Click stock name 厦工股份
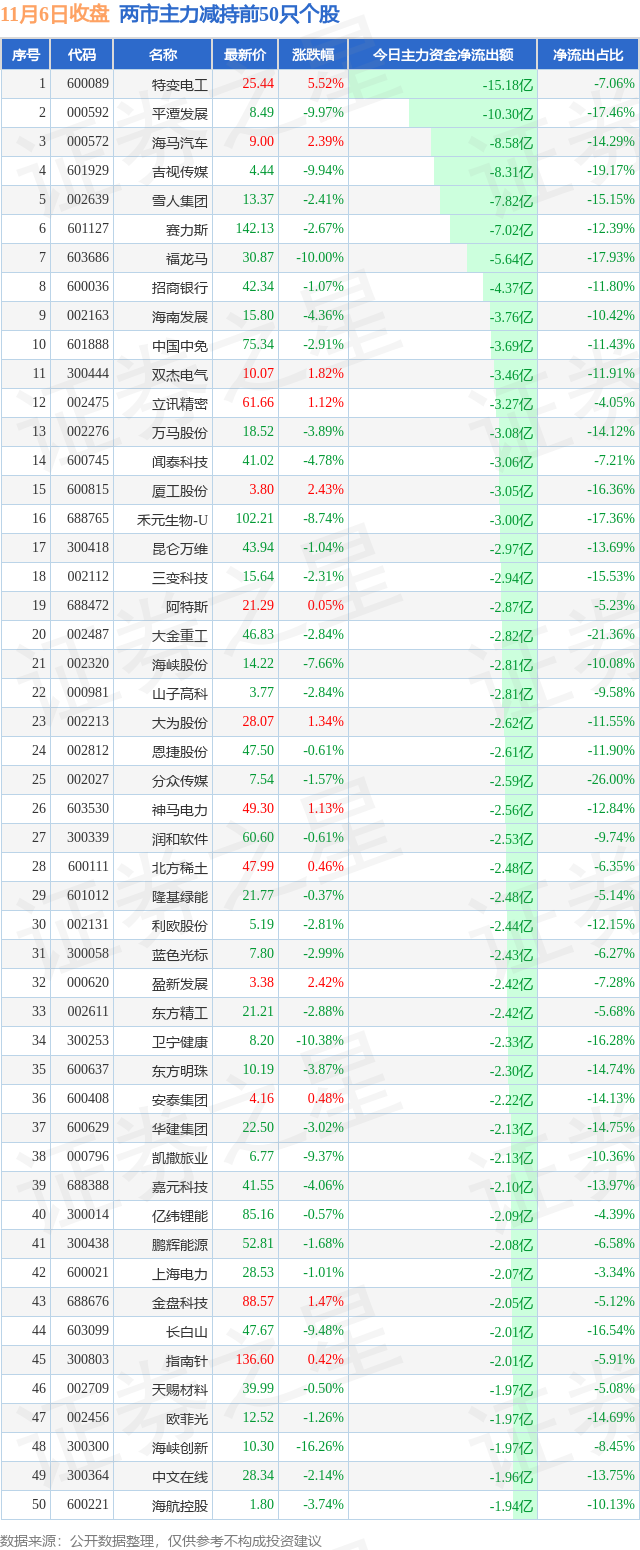 pos(180,490)
